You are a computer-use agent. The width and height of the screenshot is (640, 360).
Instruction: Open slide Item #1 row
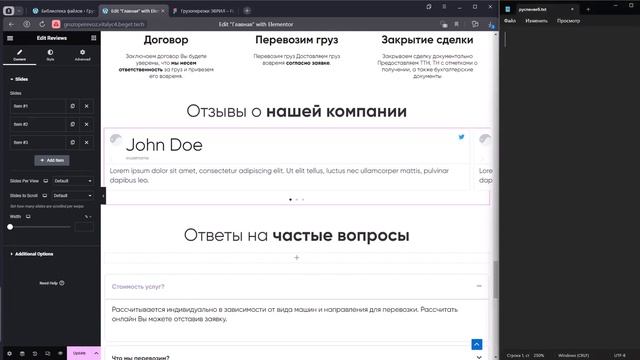coord(38,106)
